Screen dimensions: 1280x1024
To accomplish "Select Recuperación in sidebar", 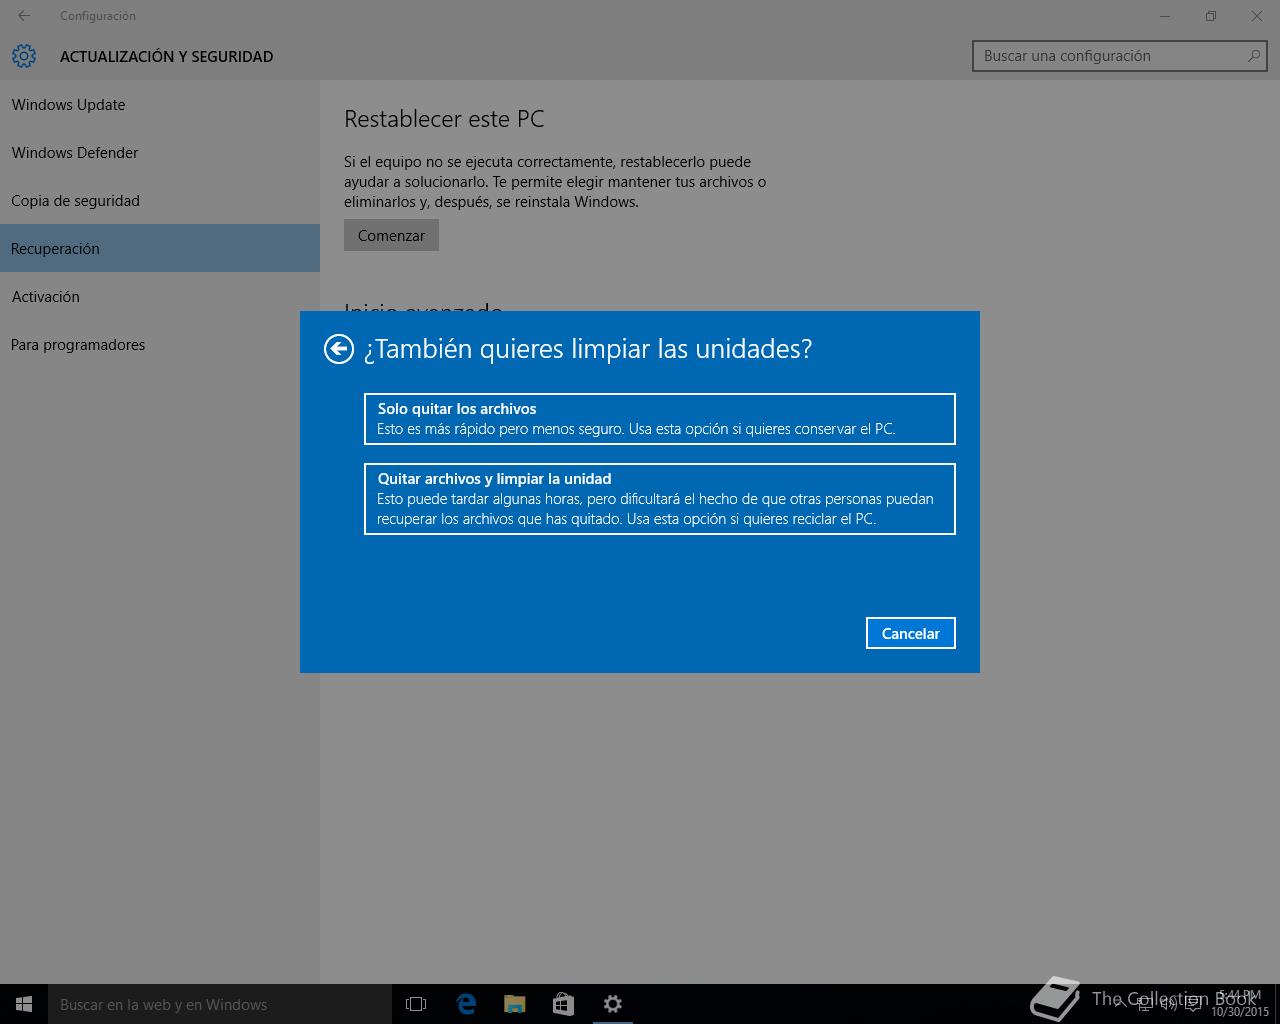I will pos(160,248).
